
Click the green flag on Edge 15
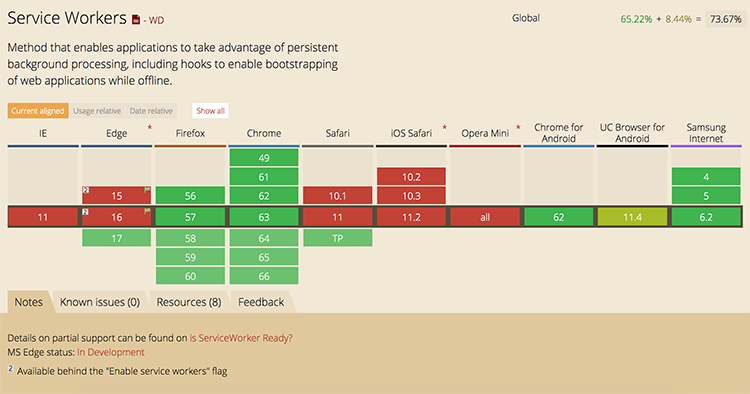tap(147, 190)
